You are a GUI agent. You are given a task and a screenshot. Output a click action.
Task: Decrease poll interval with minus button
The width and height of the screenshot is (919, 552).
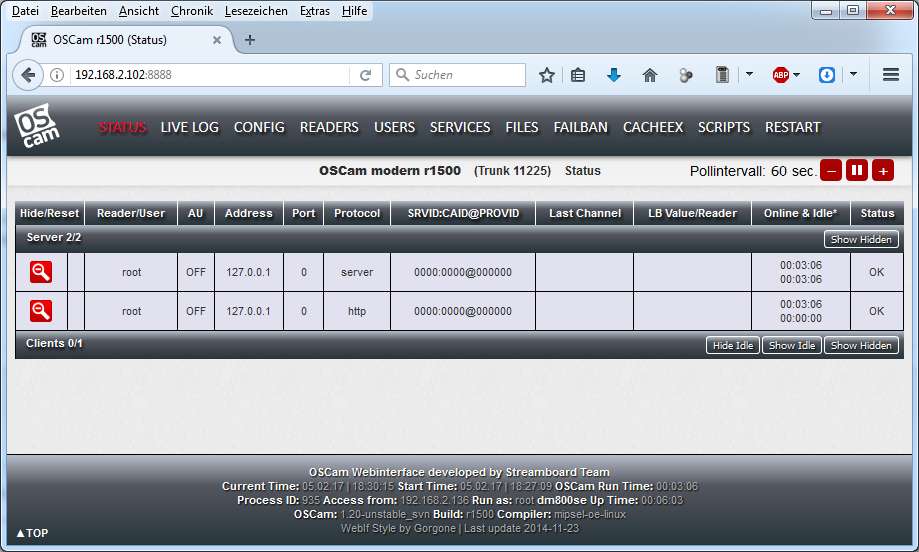click(x=831, y=171)
